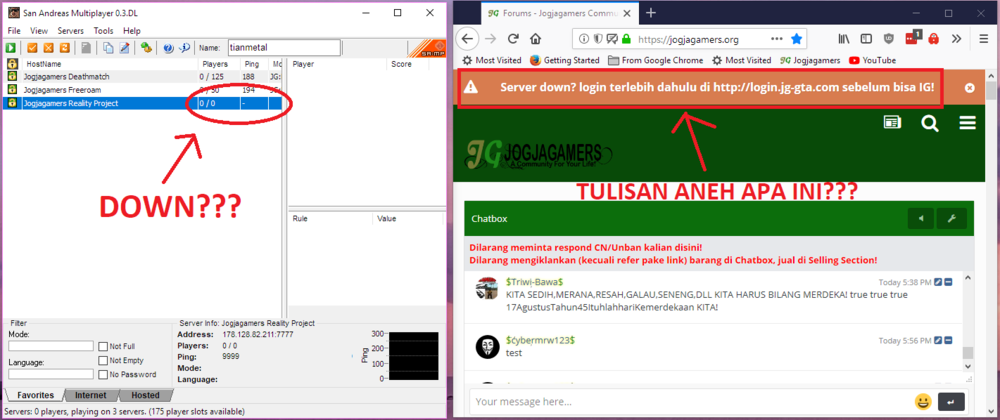The image size is (1000, 420).
Task: Dismiss the Server down notice with X
Action: coord(969,88)
